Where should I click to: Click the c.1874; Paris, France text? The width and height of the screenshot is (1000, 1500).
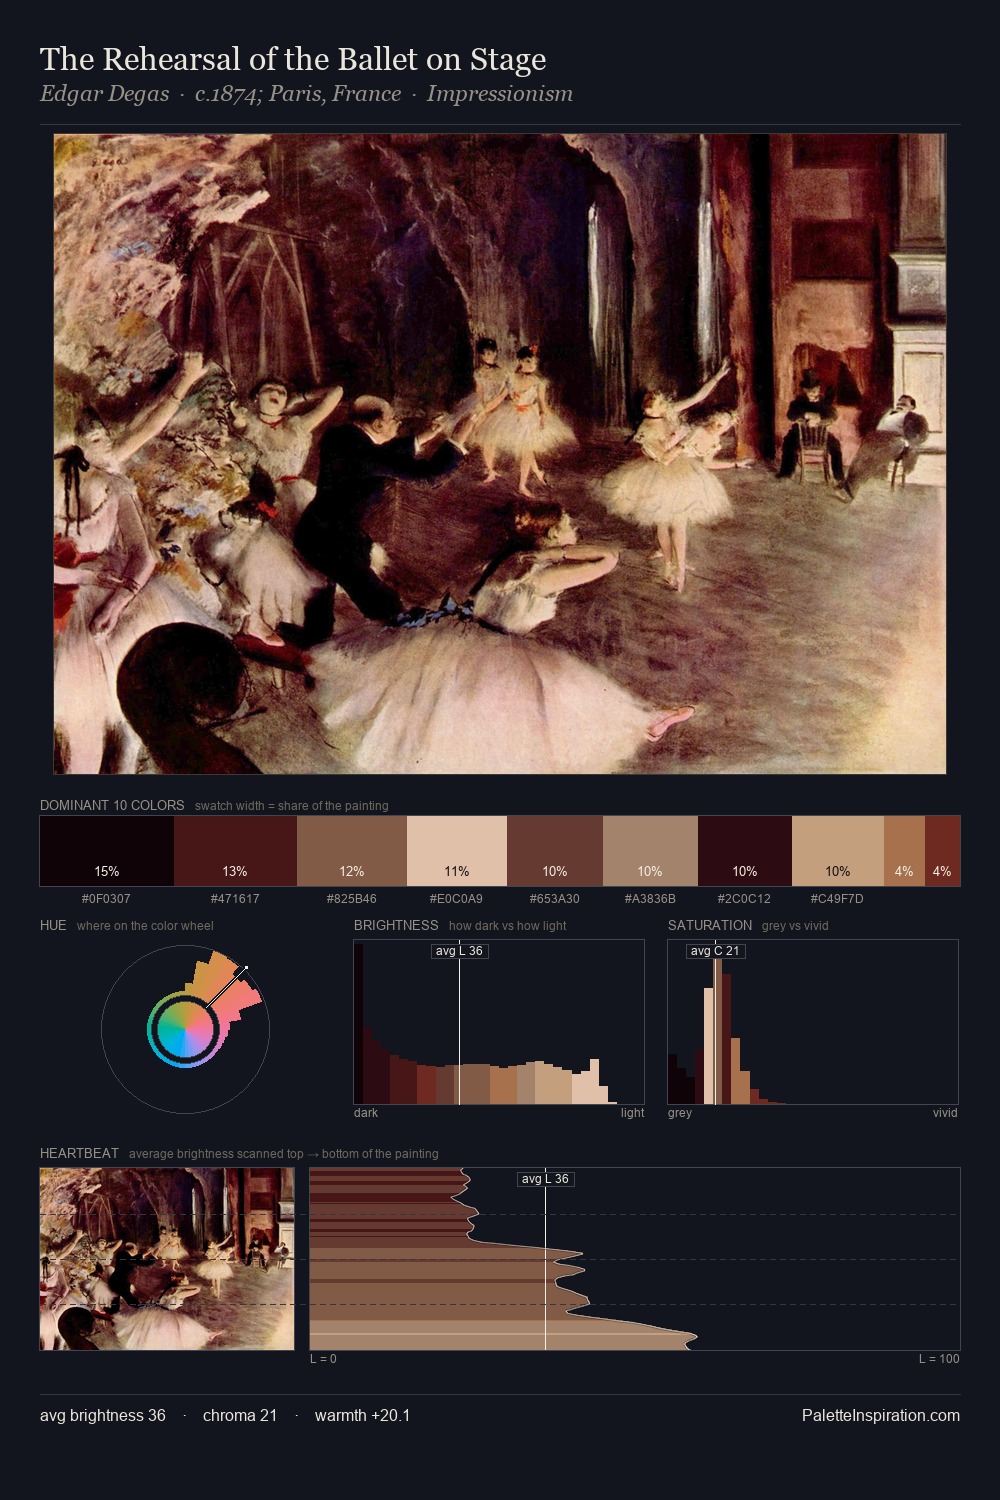tap(298, 94)
